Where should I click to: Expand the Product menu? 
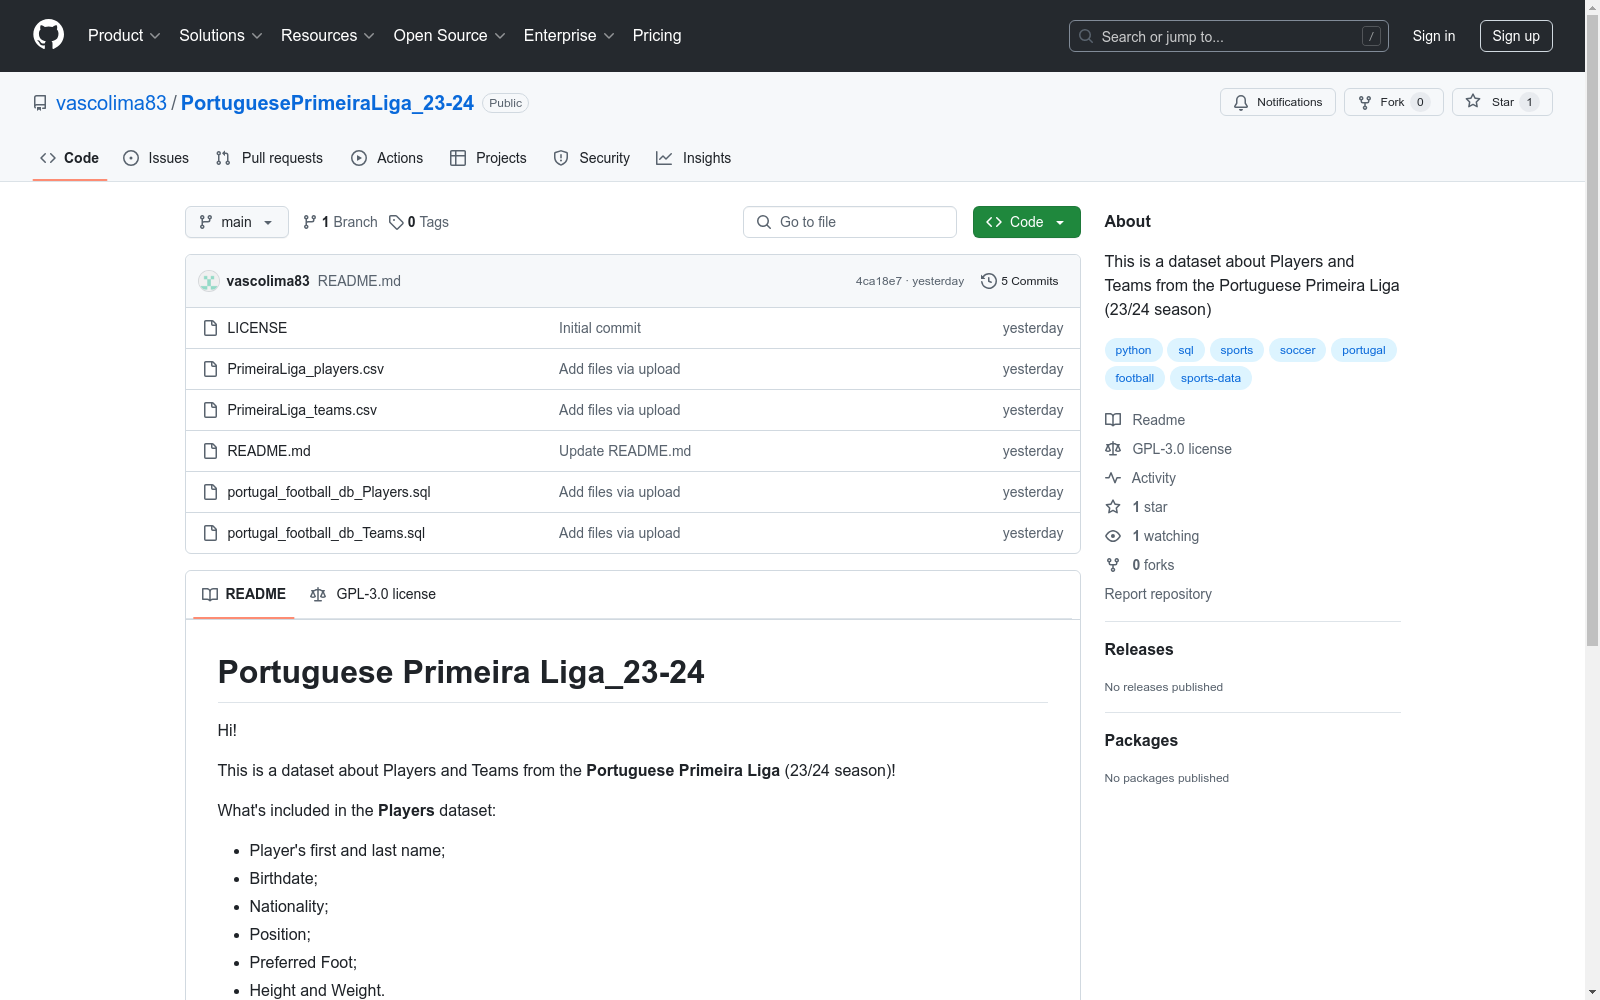pos(124,35)
